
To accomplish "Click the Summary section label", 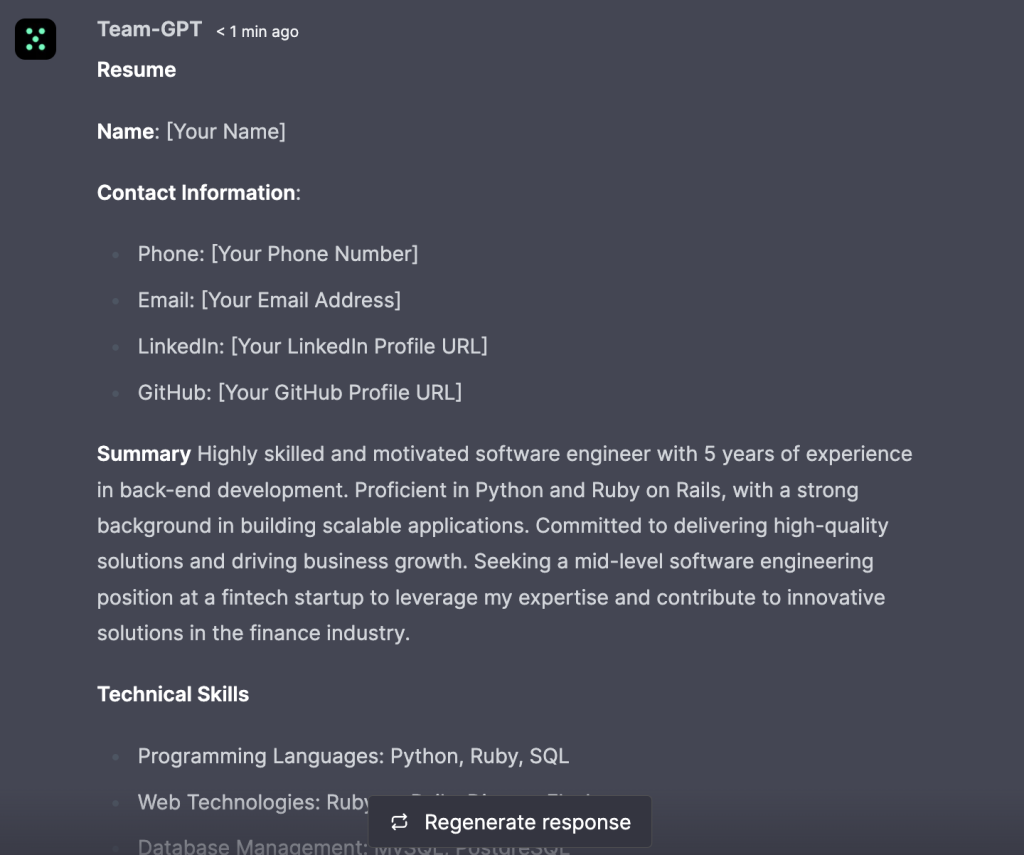I will (143, 454).
